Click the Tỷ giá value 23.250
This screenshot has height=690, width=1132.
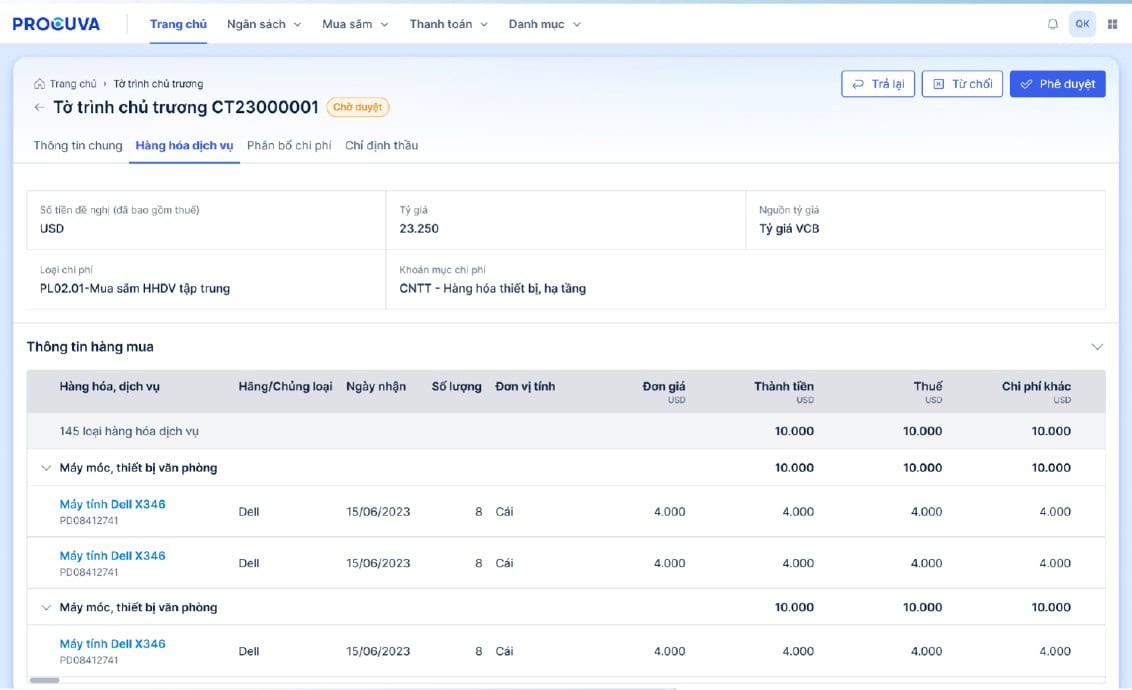(x=419, y=229)
